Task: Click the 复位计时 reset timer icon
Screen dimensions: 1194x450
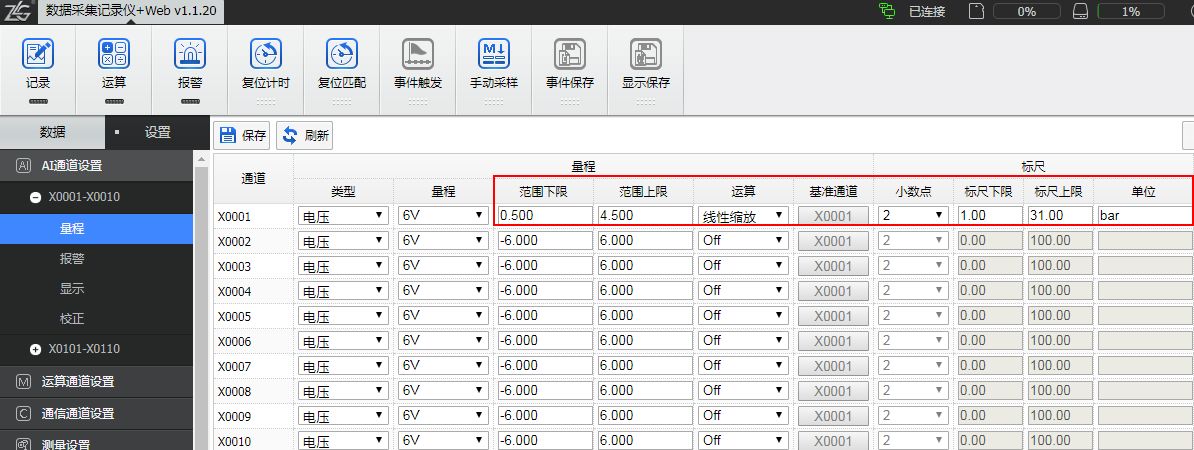Action: [265, 54]
